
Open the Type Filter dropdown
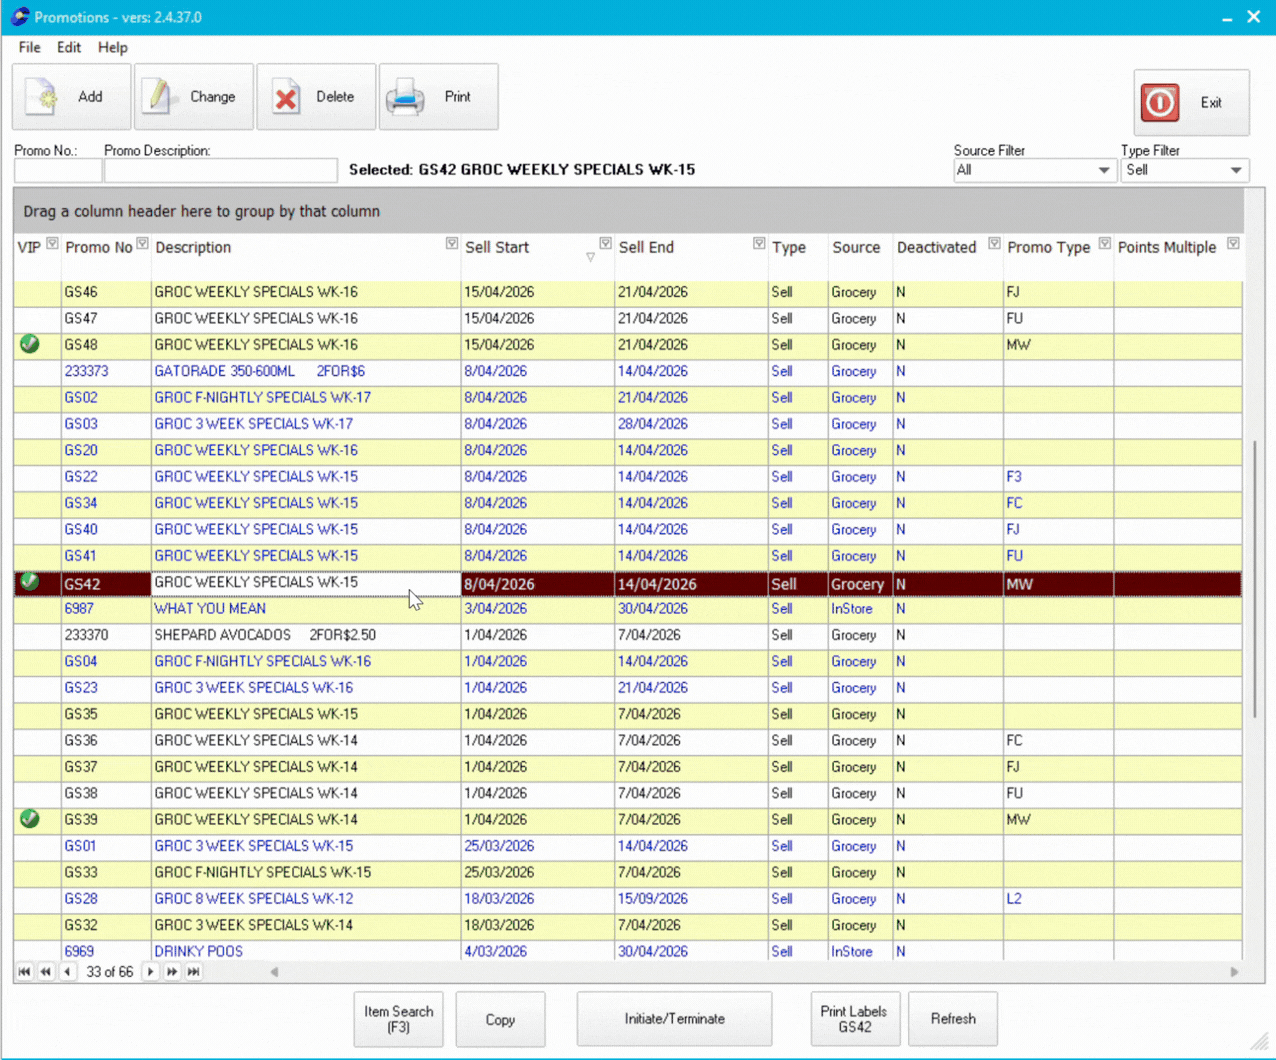pyautogui.click(x=1236, y=171)
